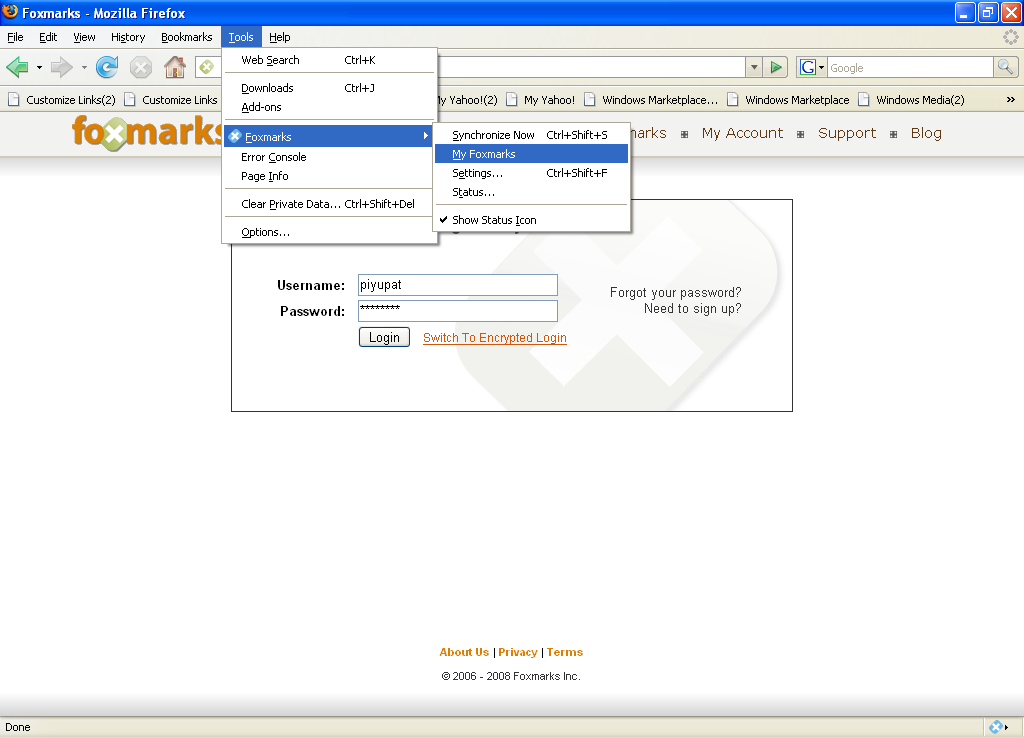Viewport: 1024px width, 738px height.
Task: Open the Home page icon
Action: click(174, 67)
